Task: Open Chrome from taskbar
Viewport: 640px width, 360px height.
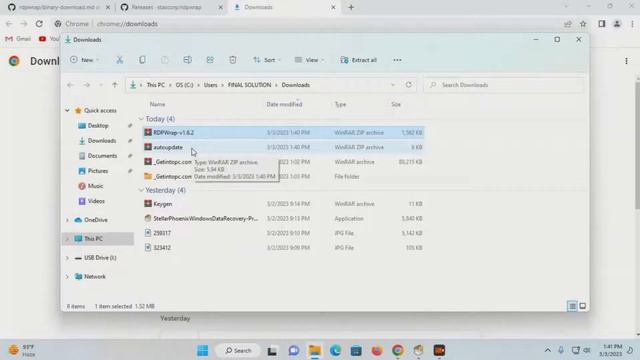Action: [x=398, y=350]
